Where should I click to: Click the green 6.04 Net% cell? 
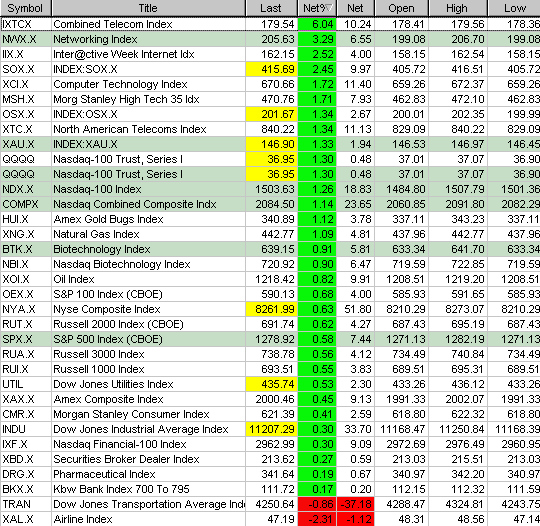(x=317, y=24)
